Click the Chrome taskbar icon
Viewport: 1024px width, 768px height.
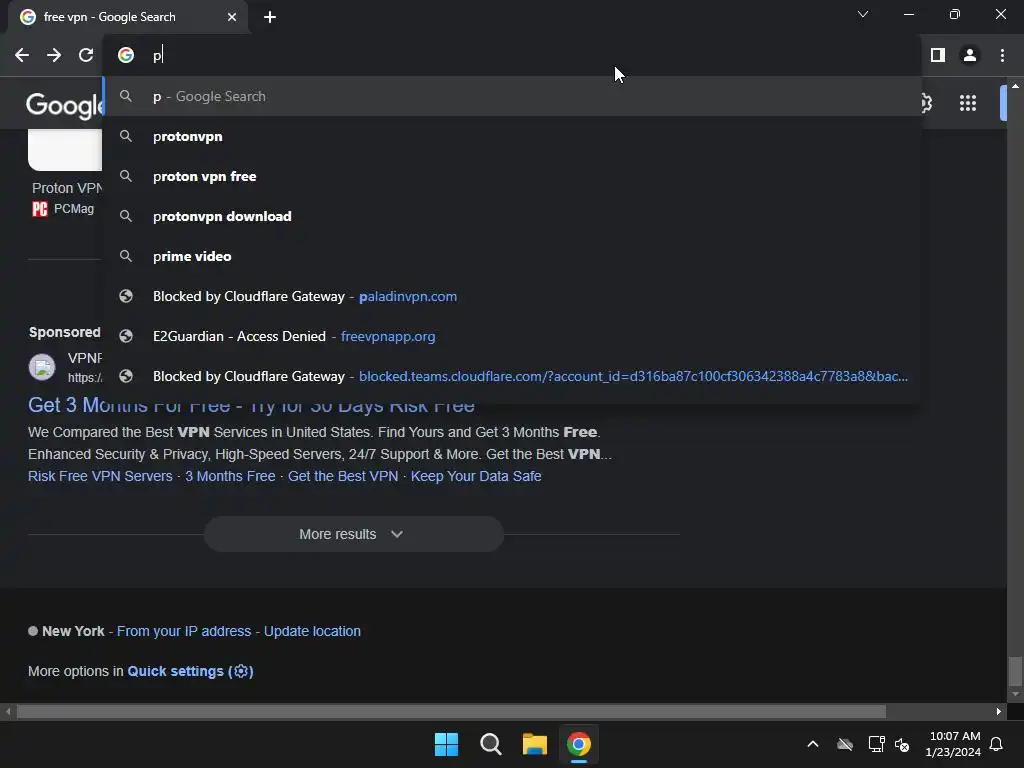pyautogui.click(x=579, y=744)
